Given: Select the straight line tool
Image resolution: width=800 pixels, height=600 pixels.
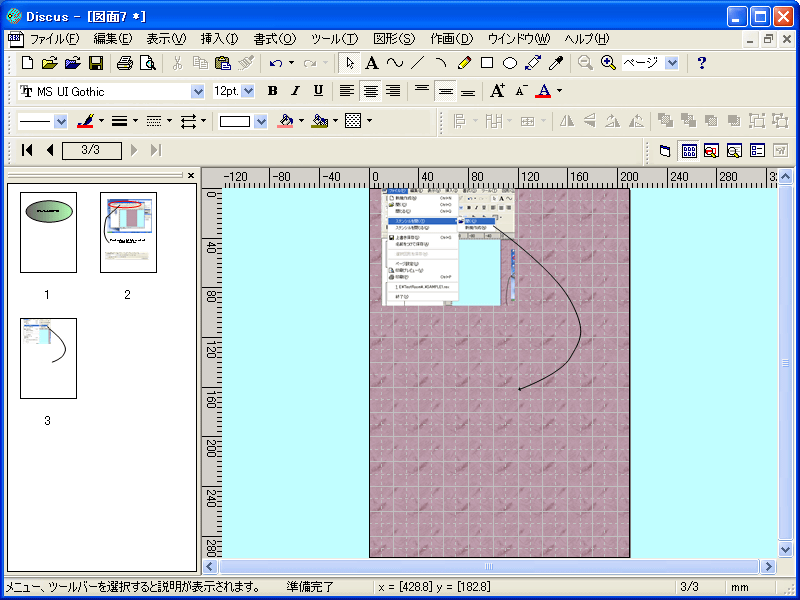Looking at the screenshot, I should click(418, 63).
